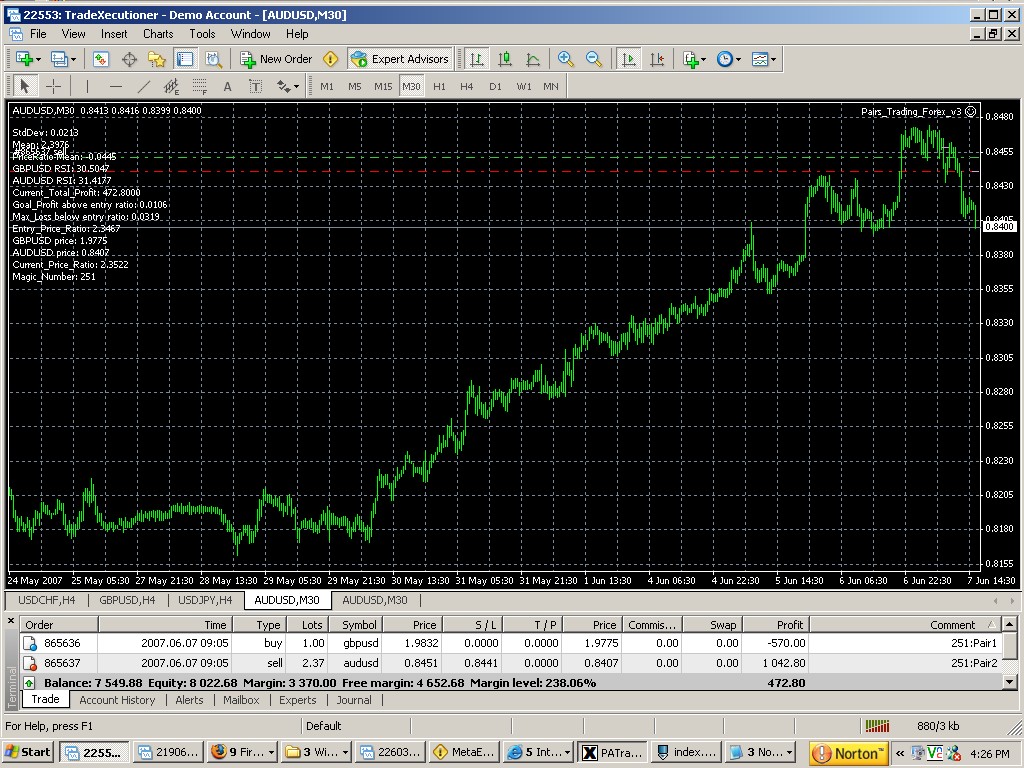Toggle the Terminal panel icon
This screenshot has width=1024, height=768.
click(185, 59)
